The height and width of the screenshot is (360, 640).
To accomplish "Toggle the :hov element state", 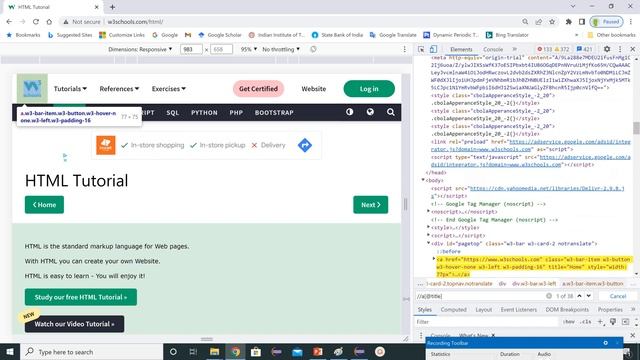I will click(569, 322).
